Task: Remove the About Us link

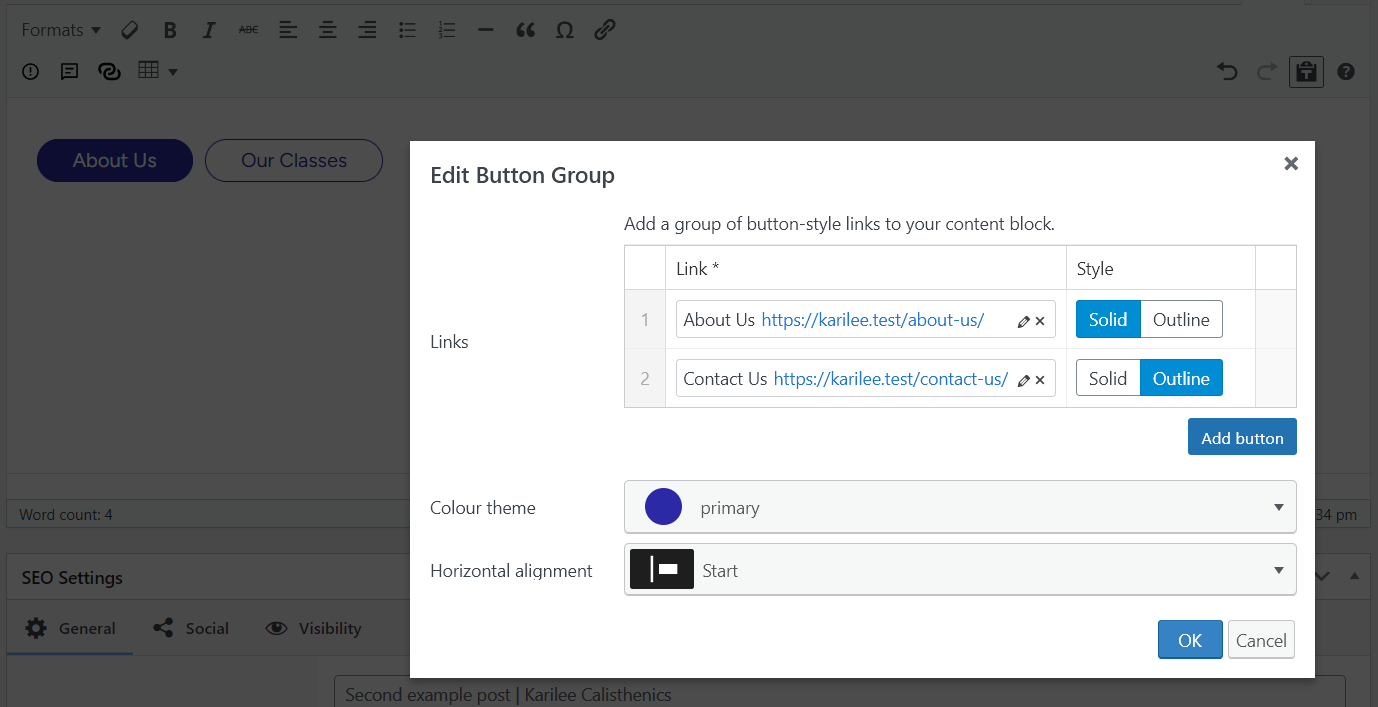Action: tap(1040, 321)
